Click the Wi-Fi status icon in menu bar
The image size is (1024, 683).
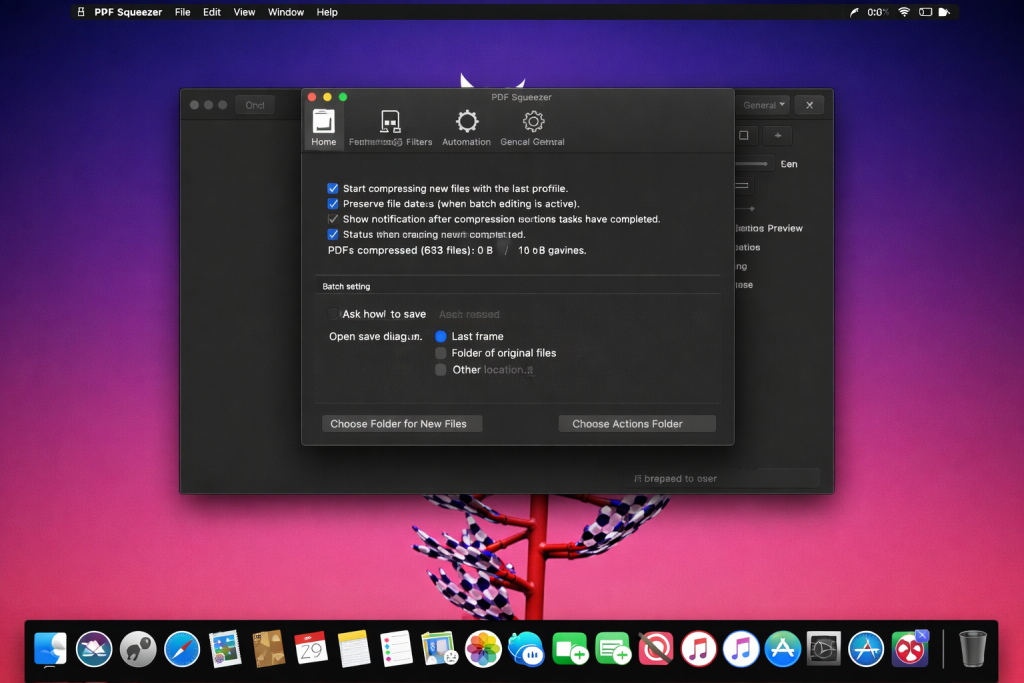pyautogui.click(x=904, y=12)
